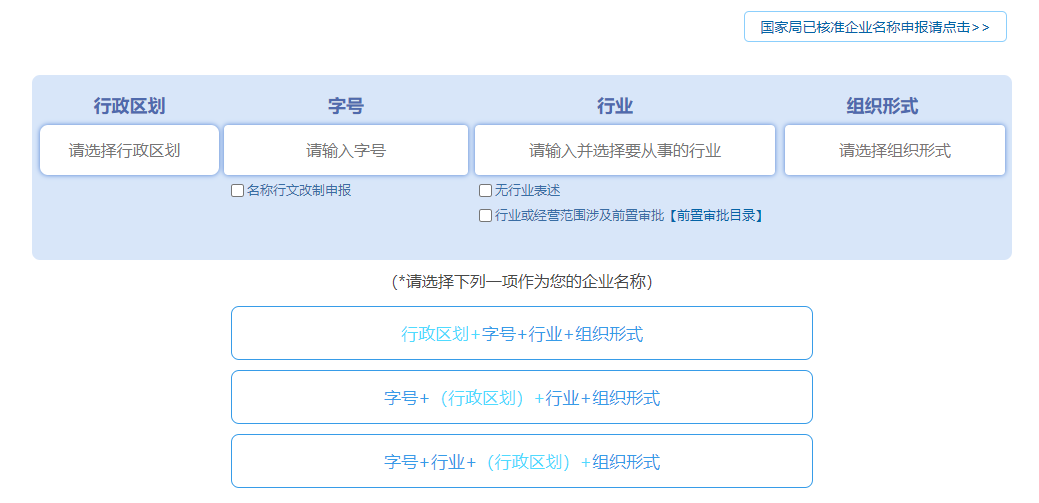Pick name format 字号+行业+(行政区划)+组织形式
The width and height of the screenshot is (1039, 503).
coord(522,462)
